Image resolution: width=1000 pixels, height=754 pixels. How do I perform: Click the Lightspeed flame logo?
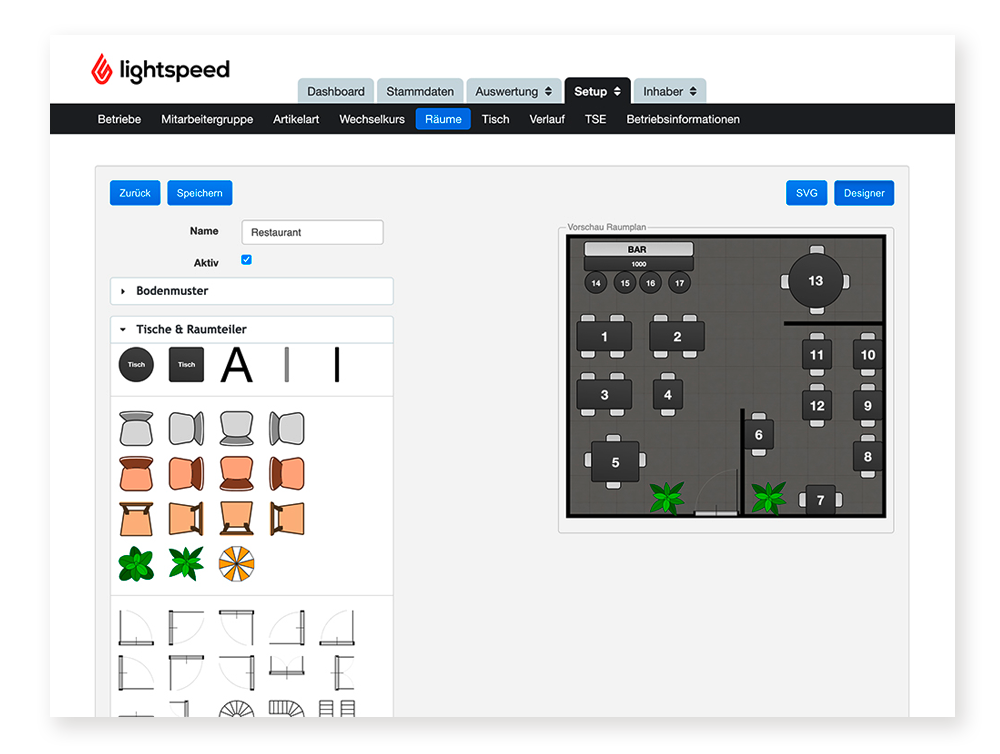[101, 69]
